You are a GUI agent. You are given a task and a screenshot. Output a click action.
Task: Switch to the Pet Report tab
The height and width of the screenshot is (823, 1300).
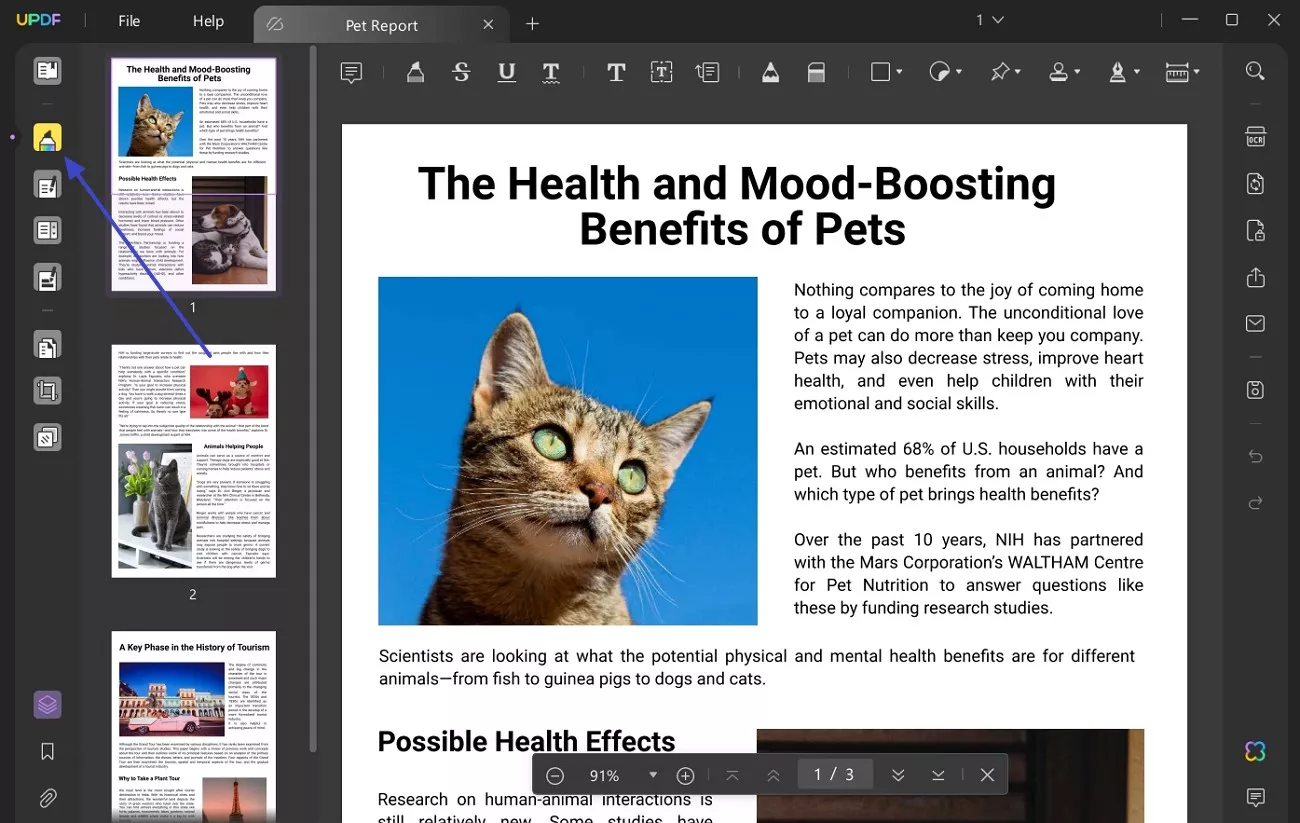pos(381,25)
